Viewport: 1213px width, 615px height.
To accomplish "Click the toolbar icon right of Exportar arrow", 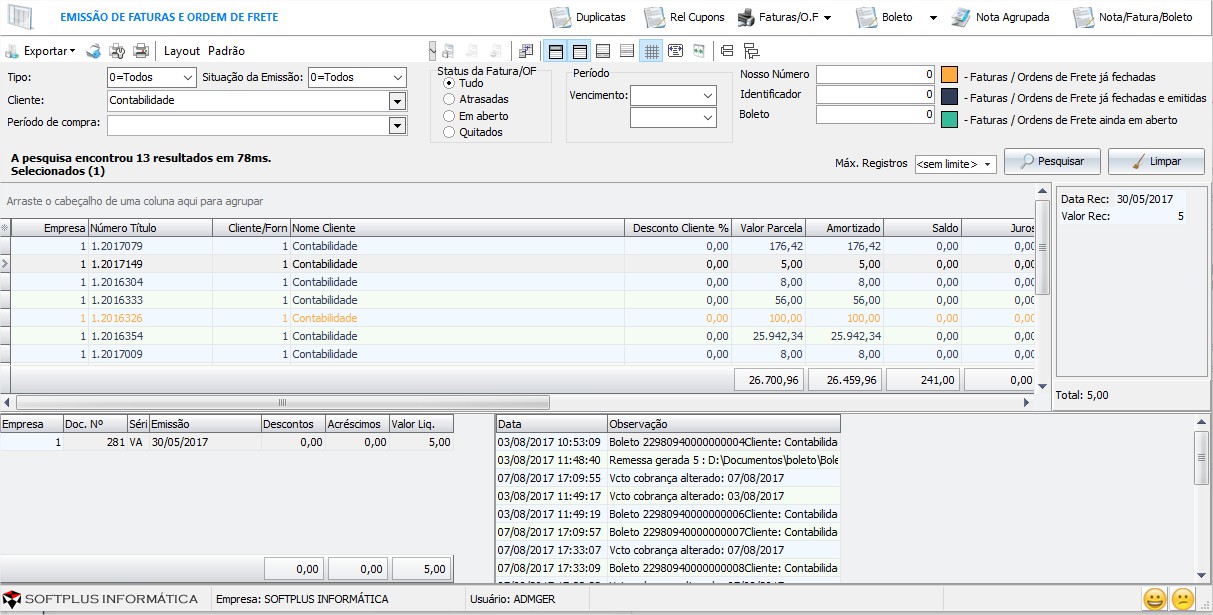I will point(93,51).
